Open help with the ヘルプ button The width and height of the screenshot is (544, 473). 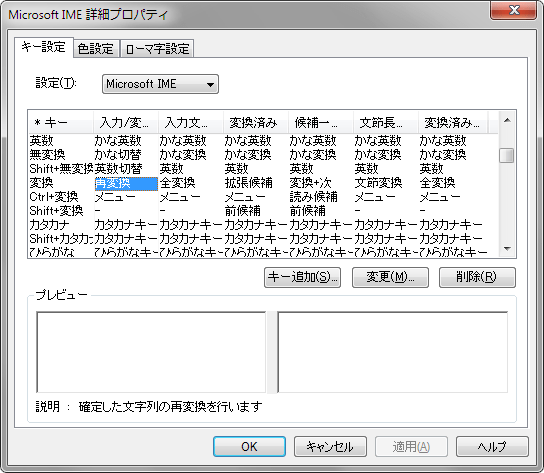(492, 446)
